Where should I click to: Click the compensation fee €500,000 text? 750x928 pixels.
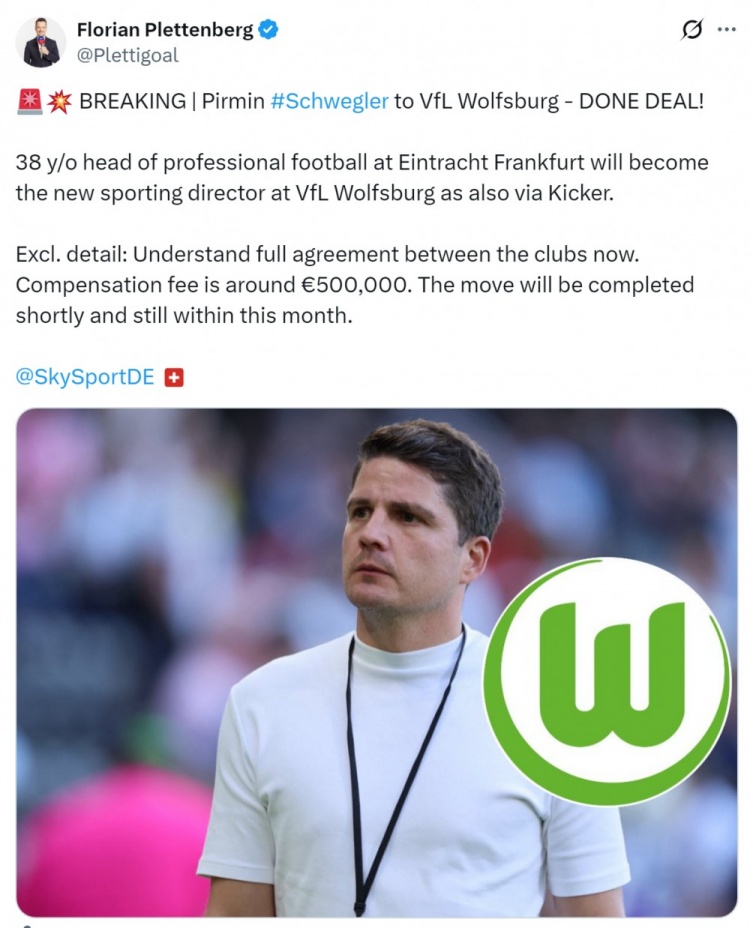[213, 285]
